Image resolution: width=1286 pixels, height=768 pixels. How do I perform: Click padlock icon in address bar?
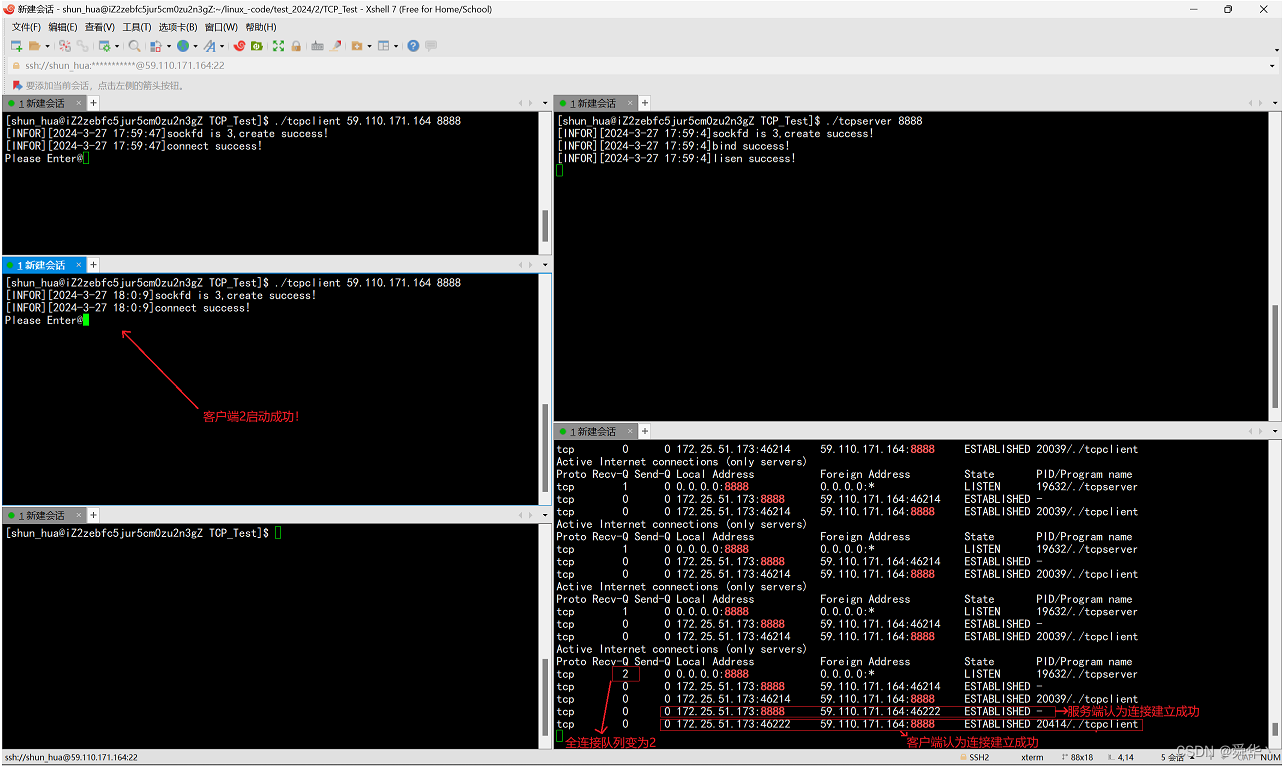point(16,65)
